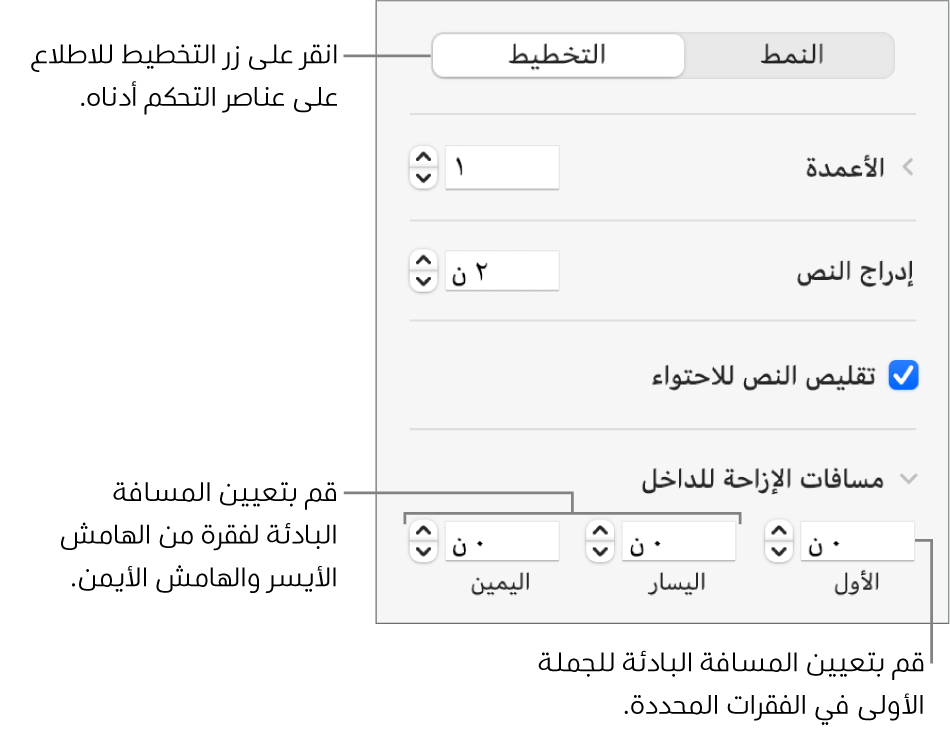Increase the اليسار left indent
Image resolution: width=950 pixels, height=734 pixels.
pos(600,531)
